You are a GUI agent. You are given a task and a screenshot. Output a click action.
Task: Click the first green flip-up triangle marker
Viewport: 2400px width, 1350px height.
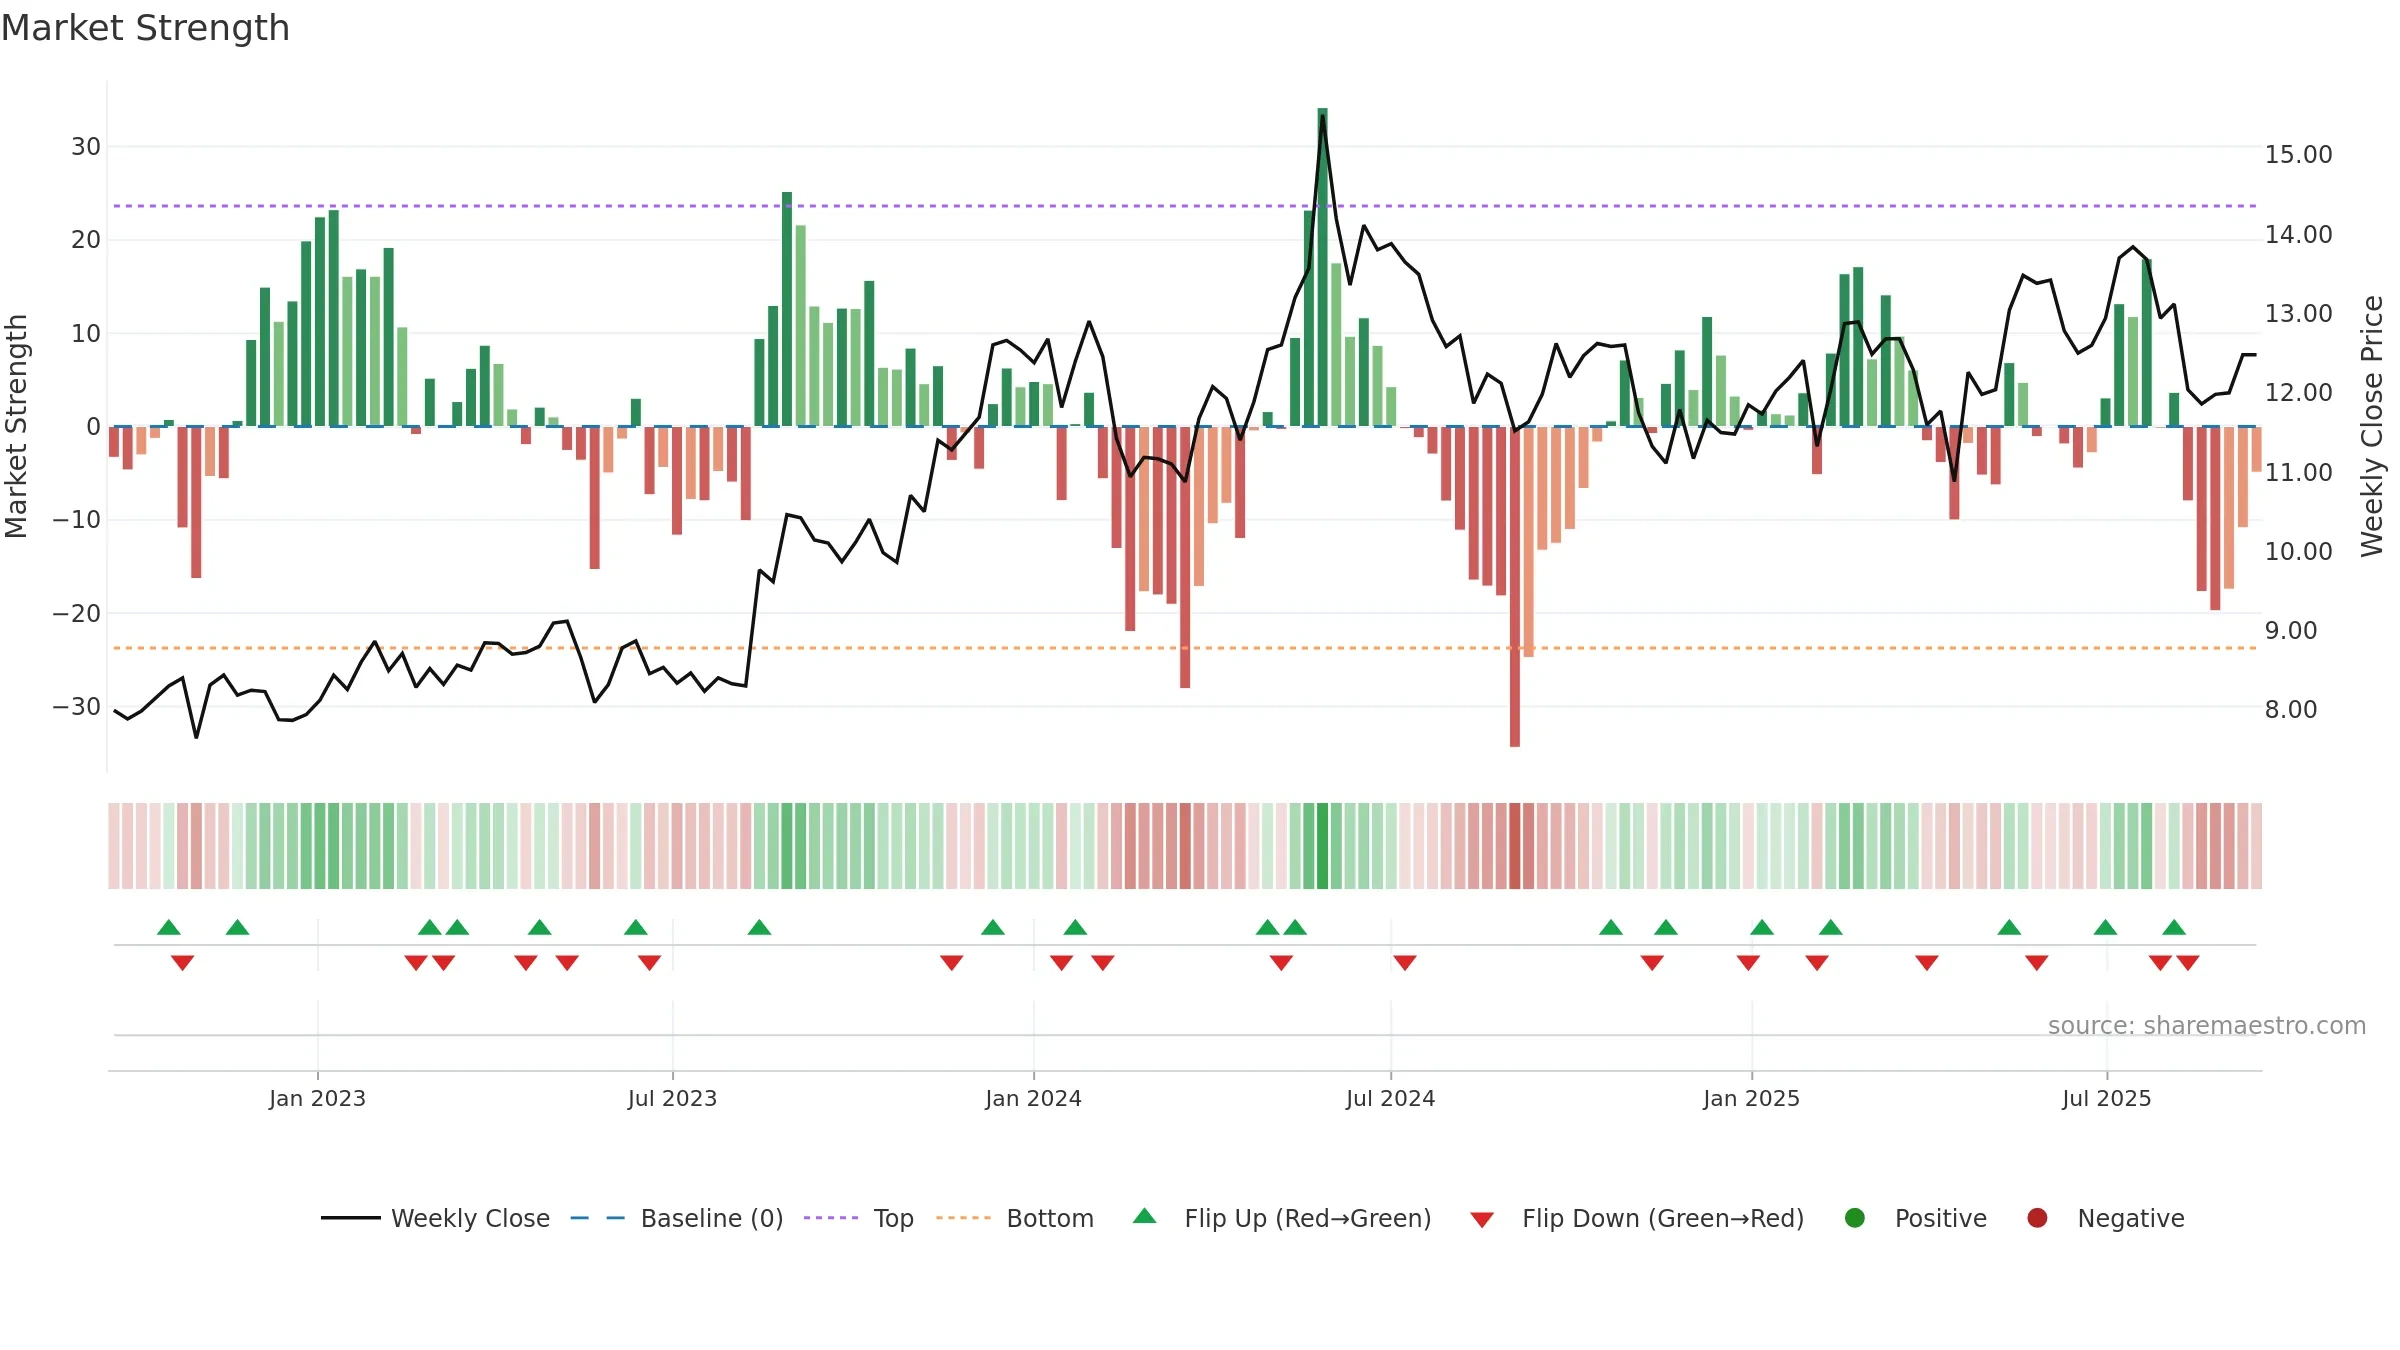click(x=169, y=927)
